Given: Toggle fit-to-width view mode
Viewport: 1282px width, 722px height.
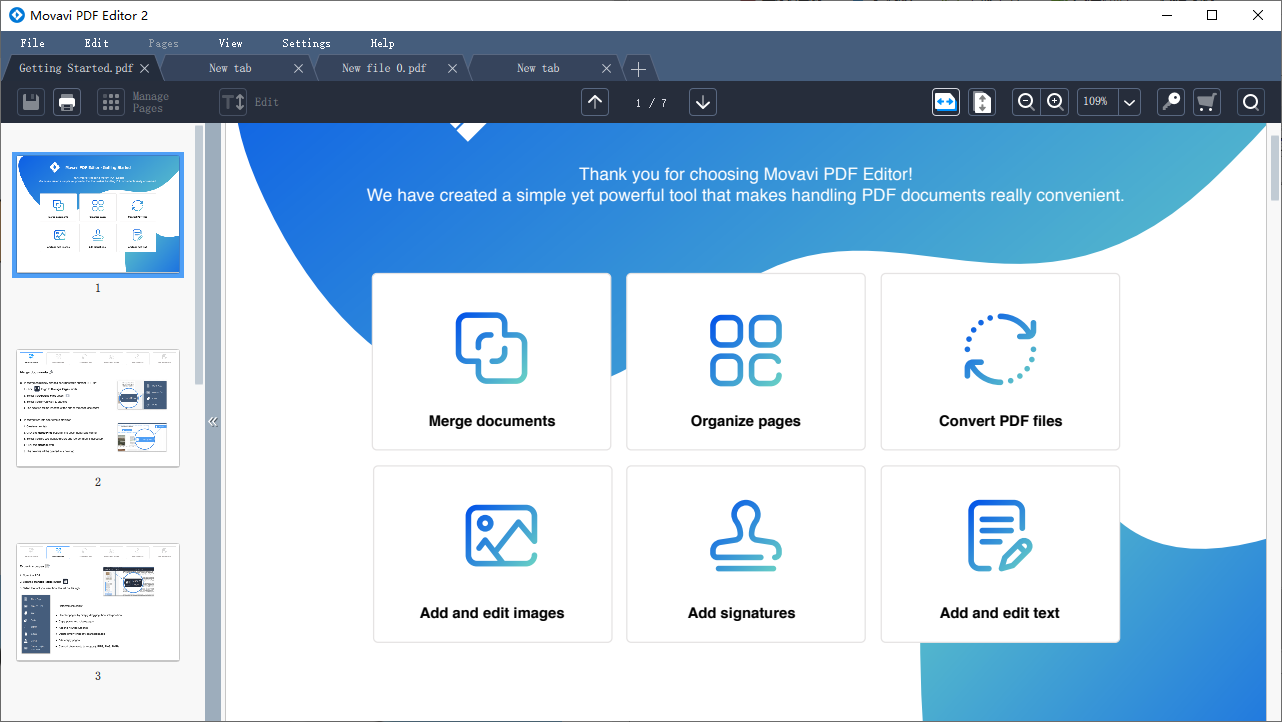Looking at the screenshot, I should (x=946, y=102).
